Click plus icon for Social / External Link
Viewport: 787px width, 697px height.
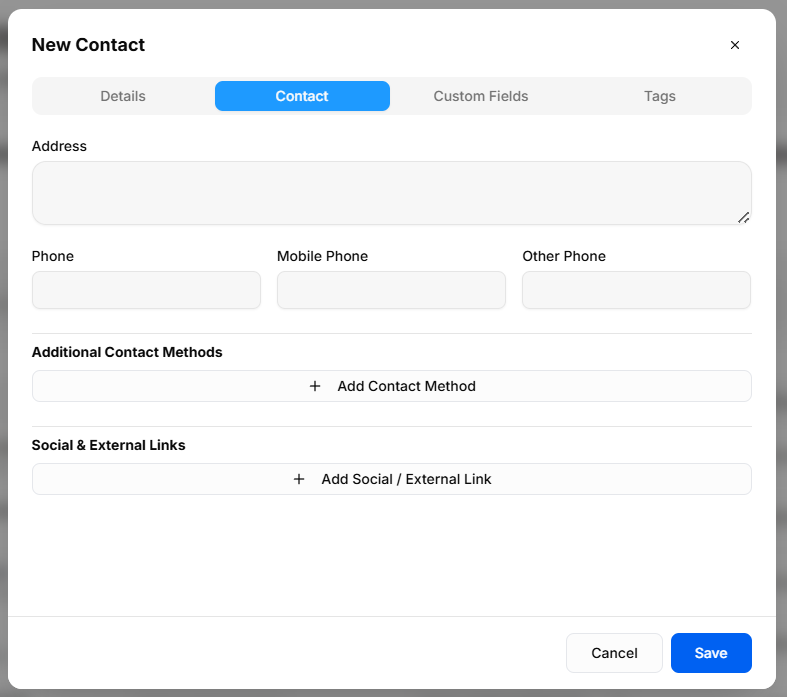[299, 479]
